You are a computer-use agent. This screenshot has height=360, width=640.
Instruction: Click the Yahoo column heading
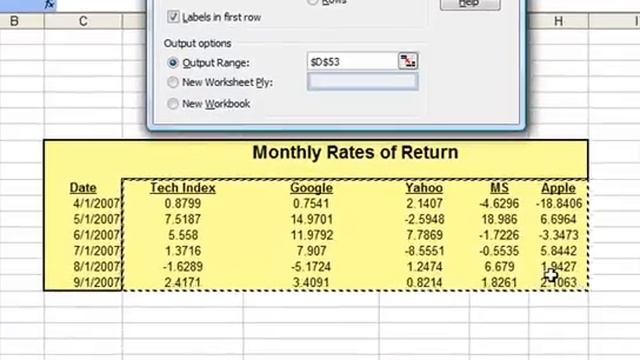424,188
